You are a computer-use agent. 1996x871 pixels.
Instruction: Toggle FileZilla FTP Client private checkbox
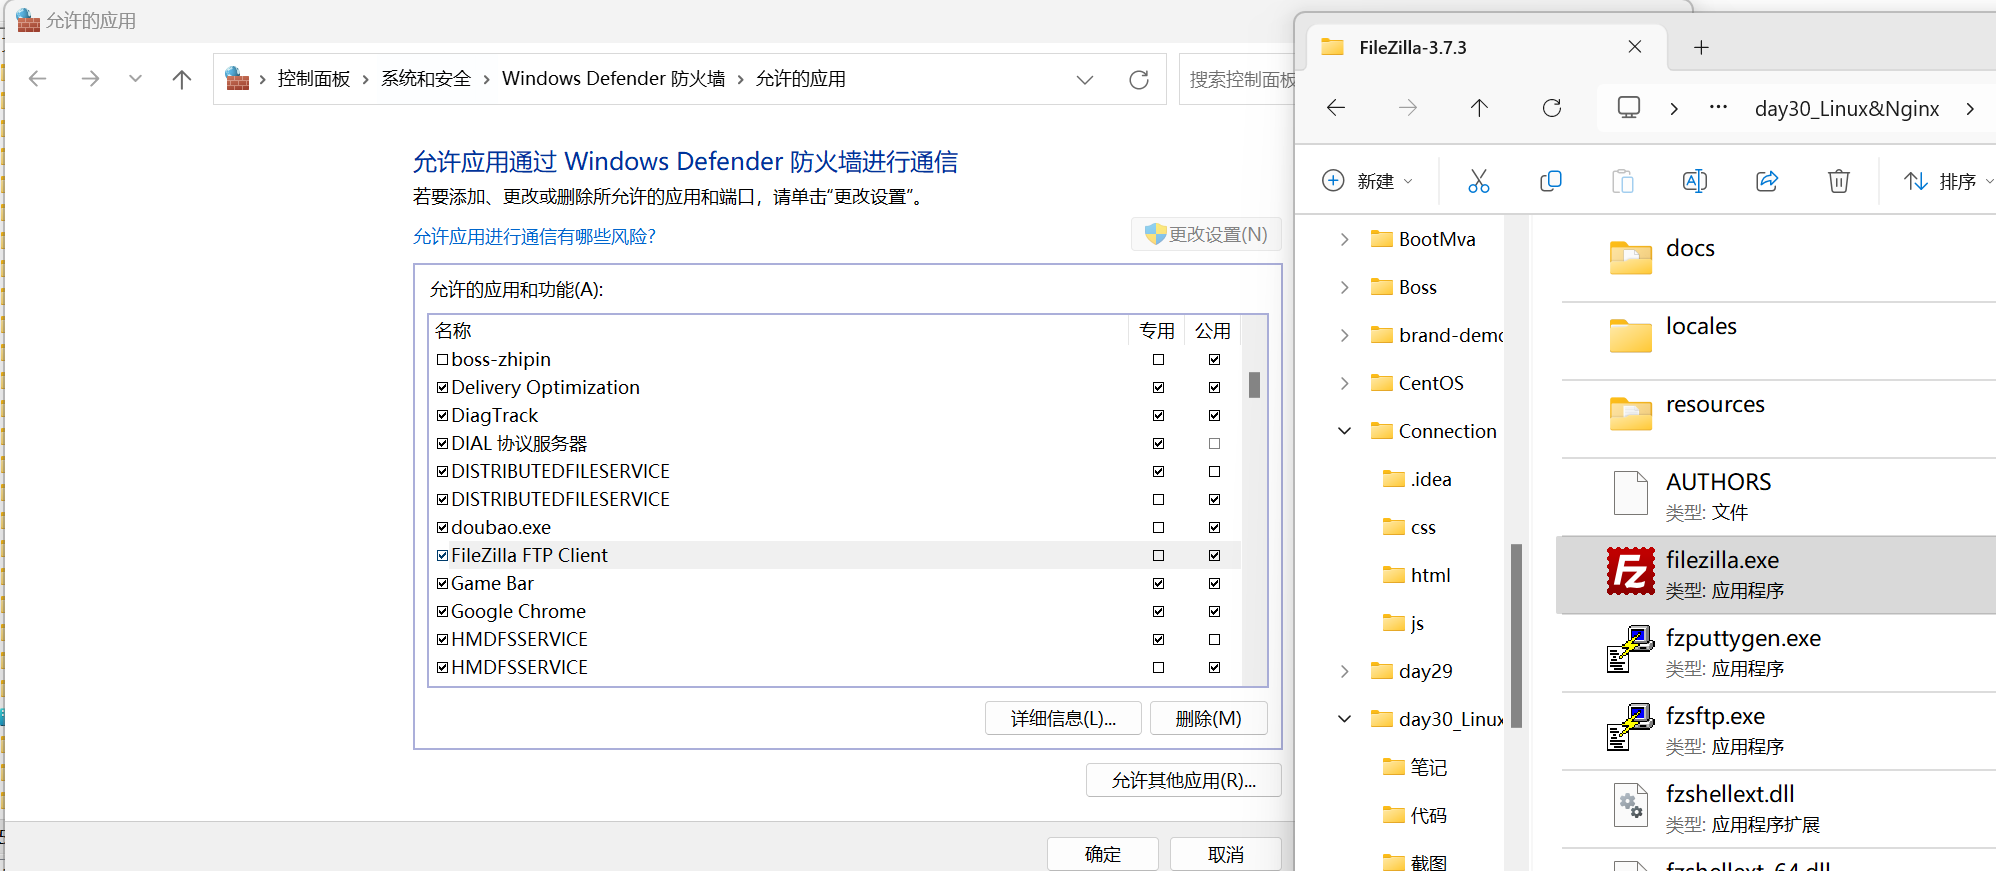1158,555
